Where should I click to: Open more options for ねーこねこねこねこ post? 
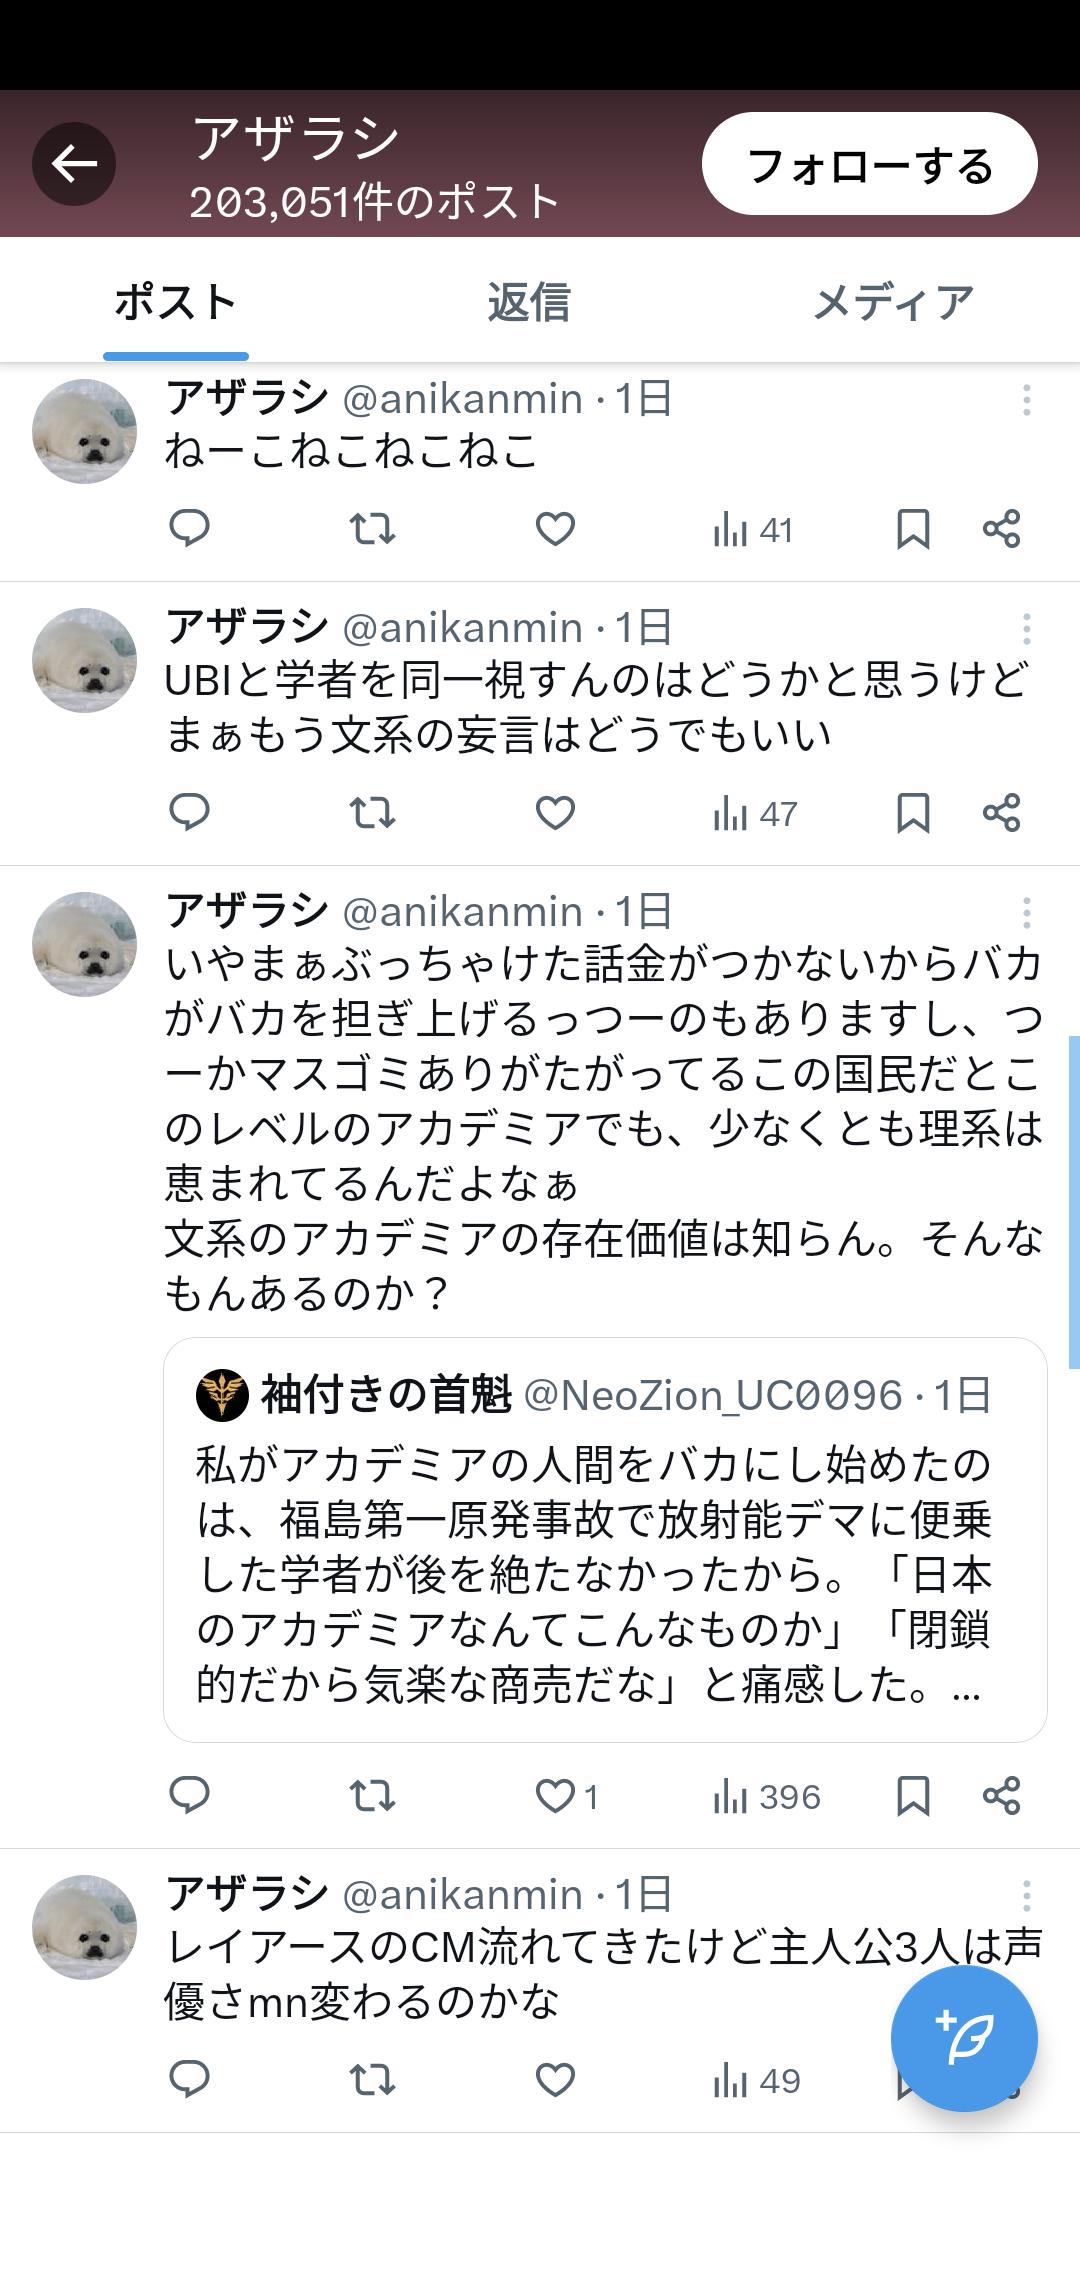click(x=1026, y=400)
